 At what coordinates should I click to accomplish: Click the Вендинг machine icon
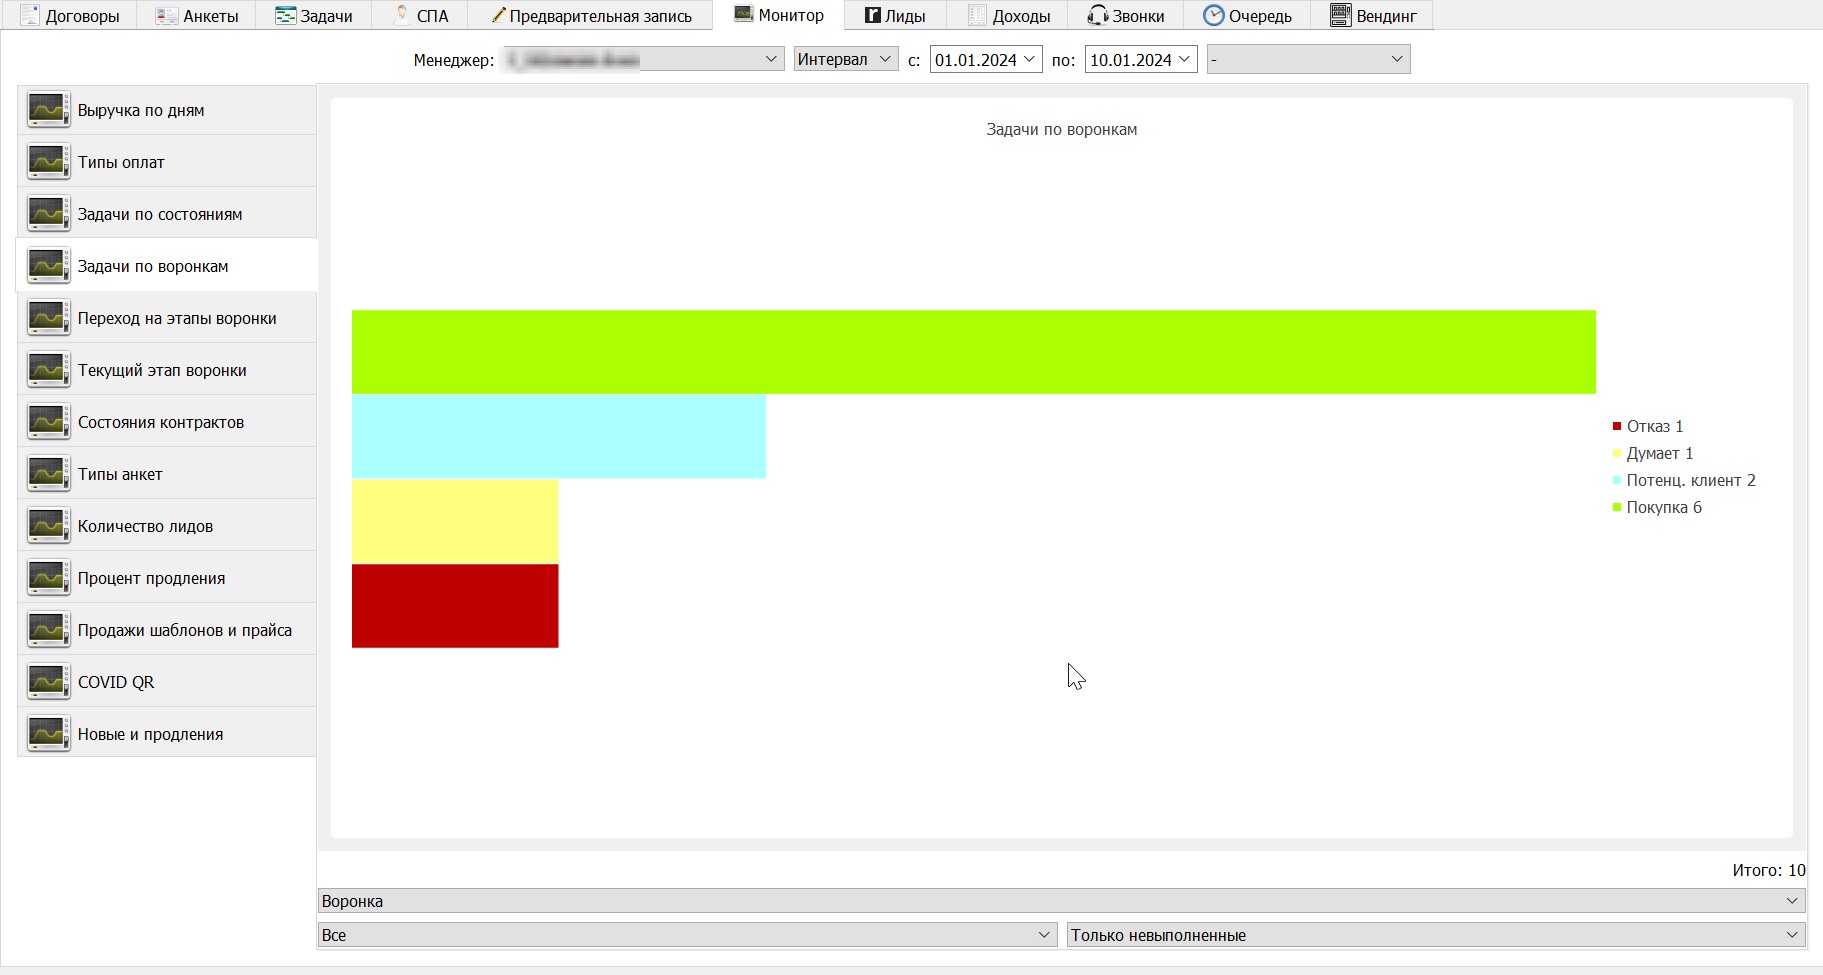pos(1340,15)
